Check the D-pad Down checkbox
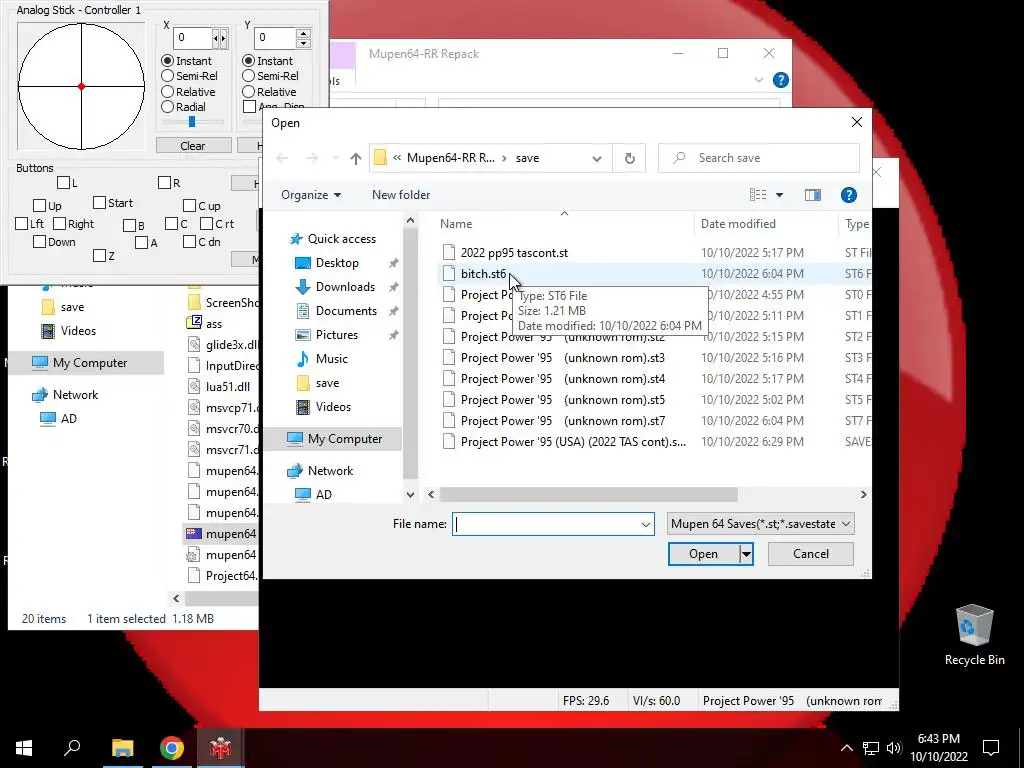The height and width of the screenshot is (768, 1024). point(39,242)
